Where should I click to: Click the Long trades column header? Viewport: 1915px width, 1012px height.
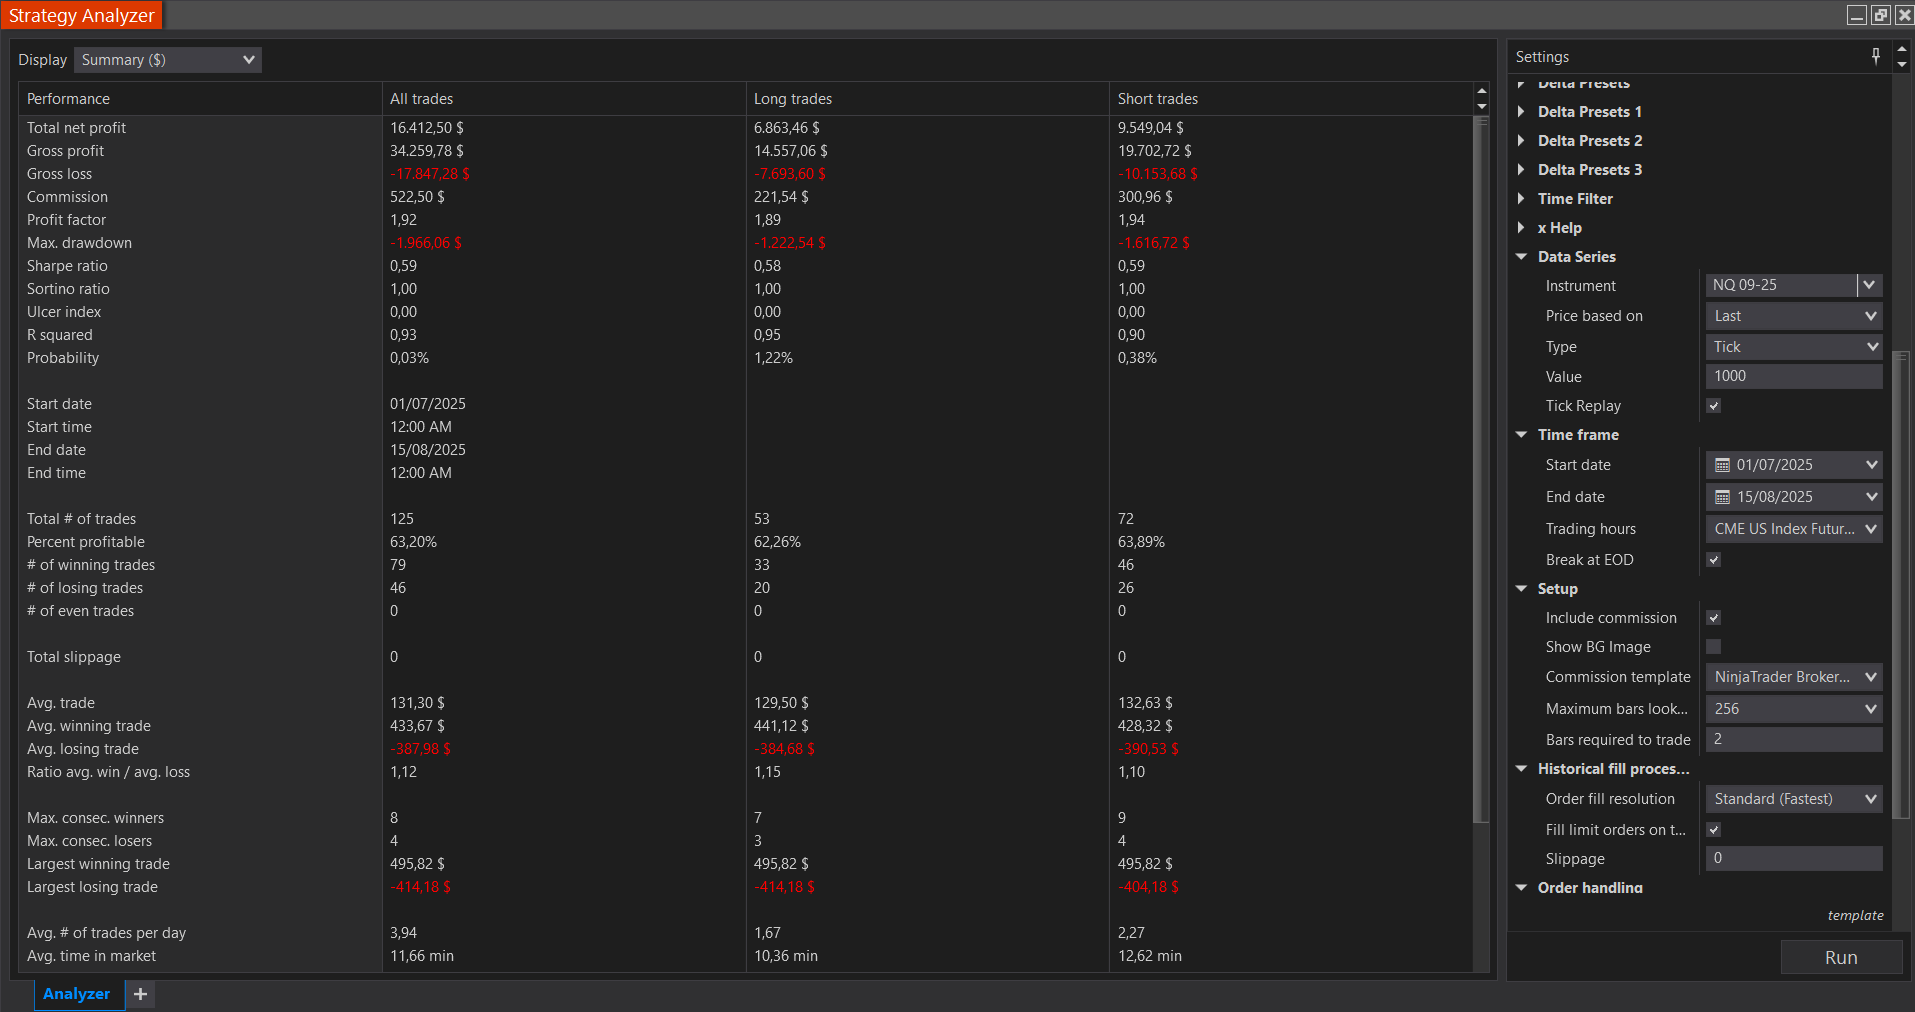pos(928,99)
